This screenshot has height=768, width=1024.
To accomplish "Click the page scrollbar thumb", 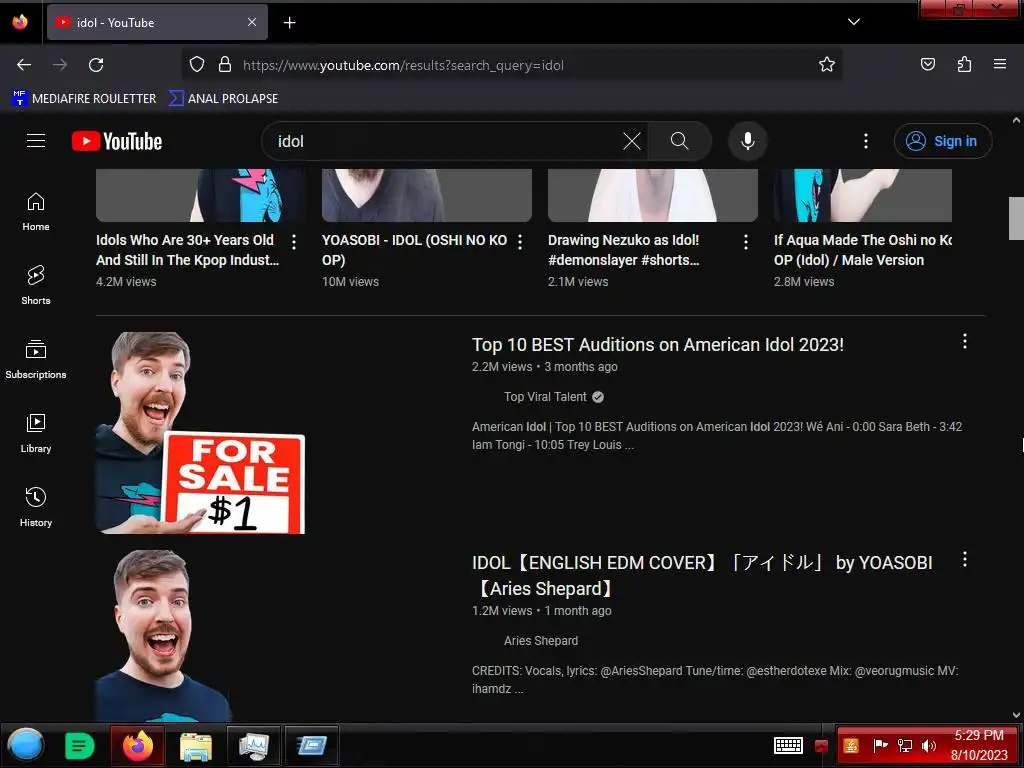I will (1016, 218).
